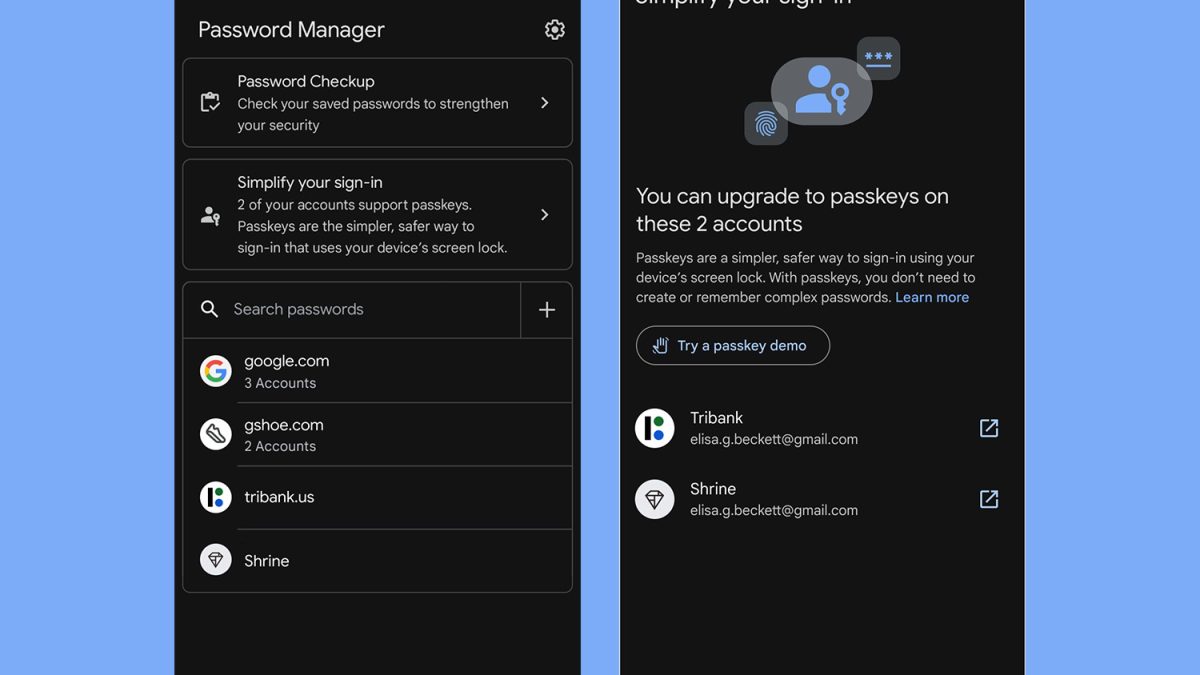This screenshot has width=1200, height=675.
Task: Expand Password Checkup chevron arrow
Action: point(544,103)
